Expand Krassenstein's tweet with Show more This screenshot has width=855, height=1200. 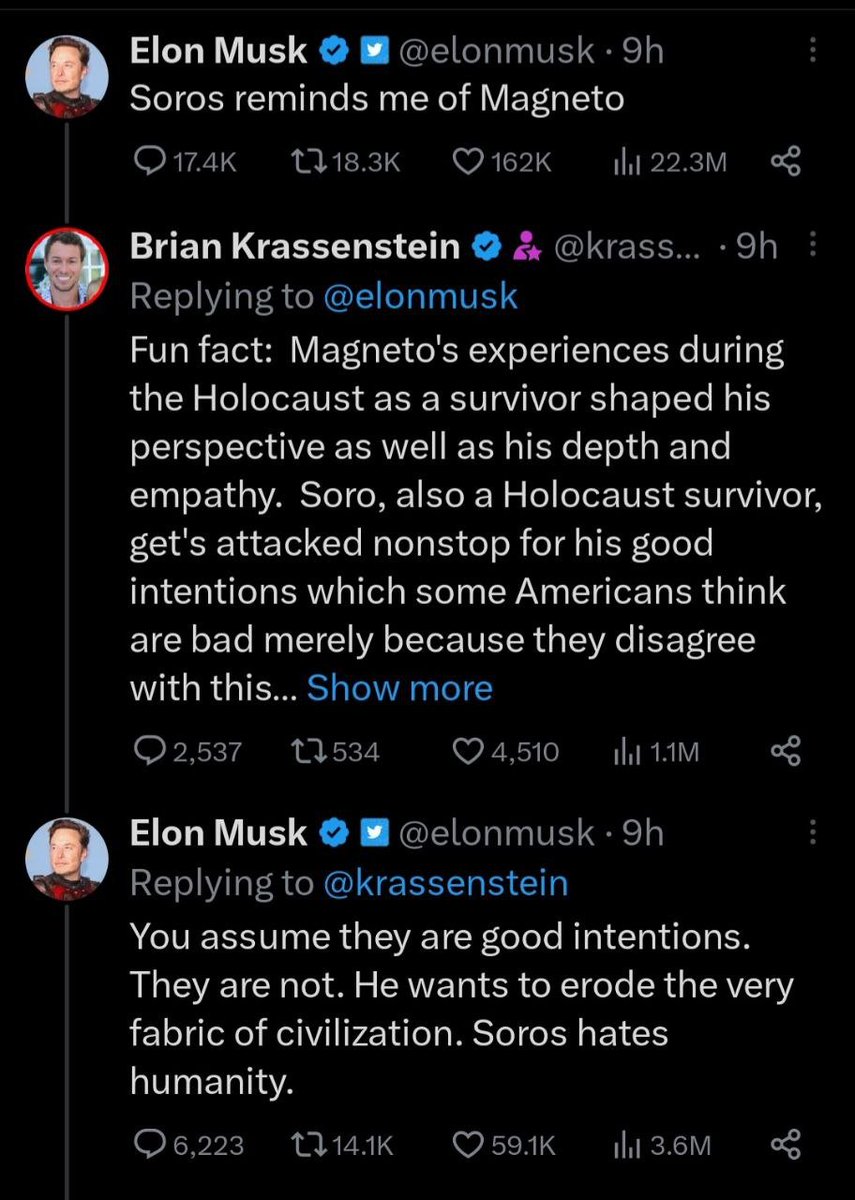[x=399, y=688]
